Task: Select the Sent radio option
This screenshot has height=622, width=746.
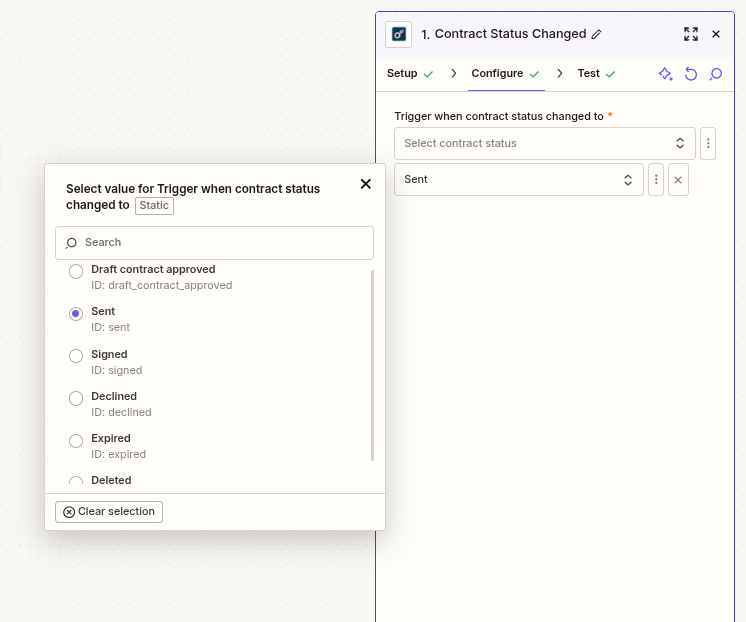Action: coord(76,314)
